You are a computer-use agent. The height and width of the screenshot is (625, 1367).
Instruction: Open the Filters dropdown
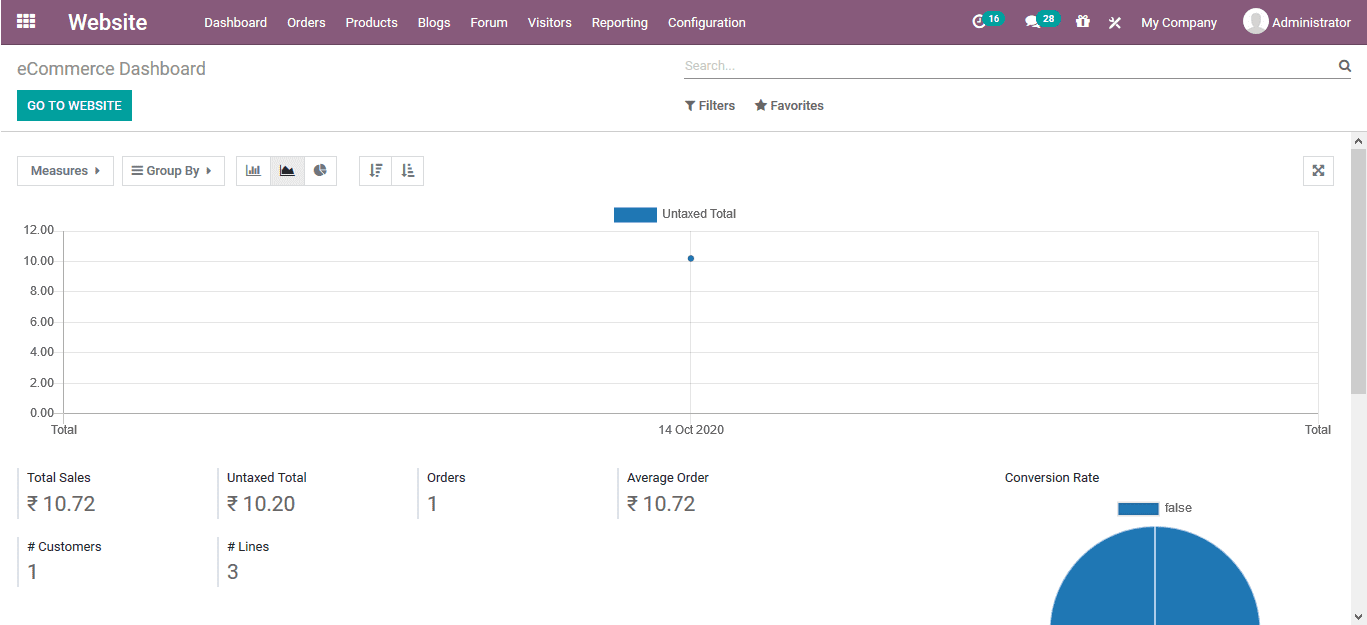[x=709, y=105]
